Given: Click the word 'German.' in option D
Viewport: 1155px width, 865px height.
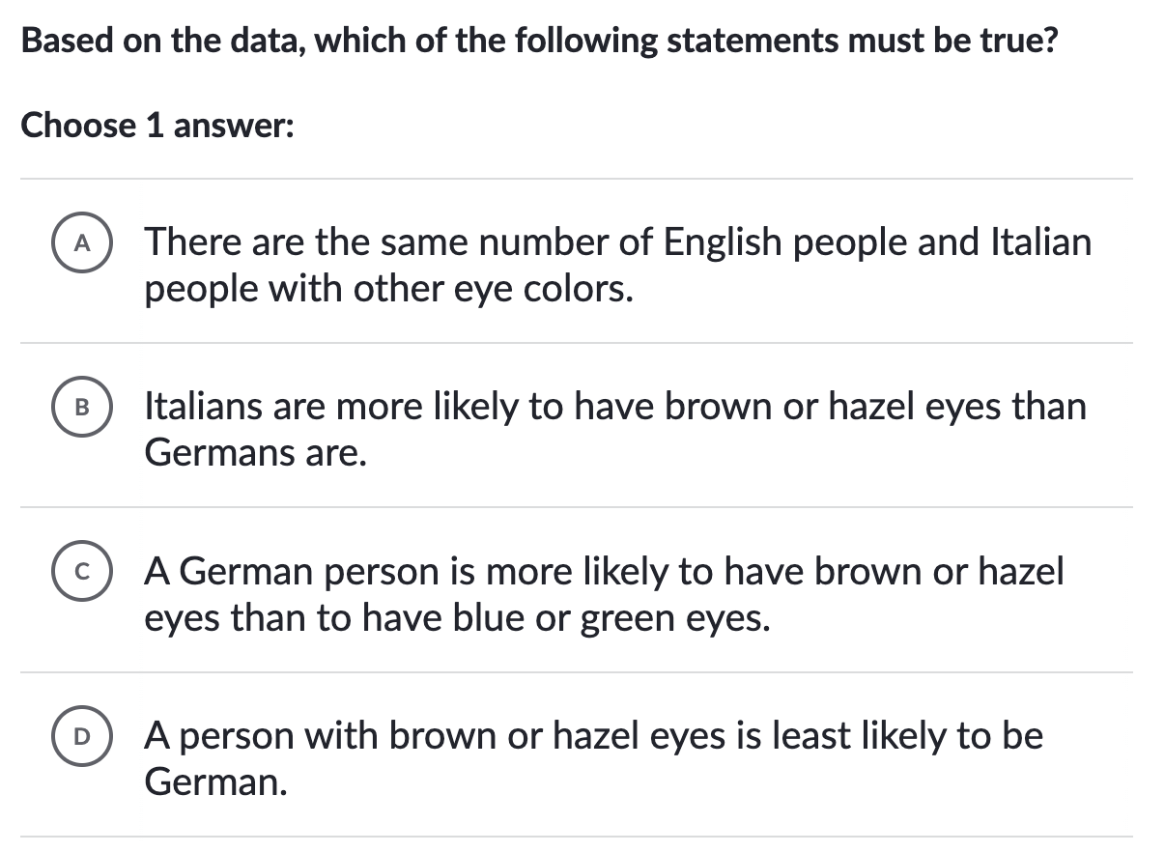Looking at the screenshot, I should (x=215, y=782).
